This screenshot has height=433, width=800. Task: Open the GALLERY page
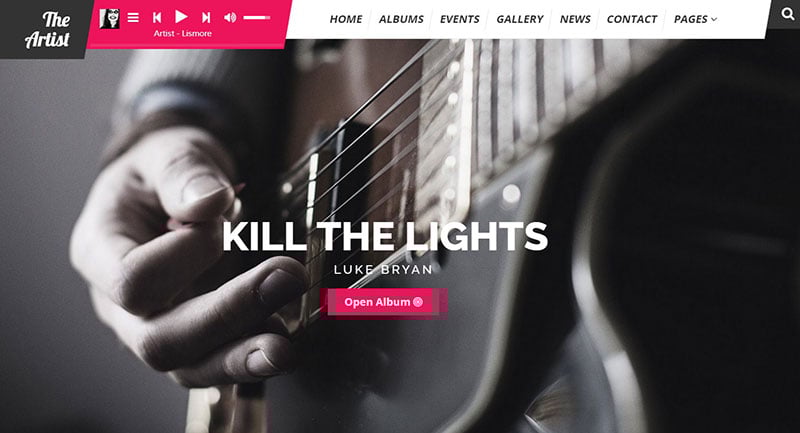520,19
